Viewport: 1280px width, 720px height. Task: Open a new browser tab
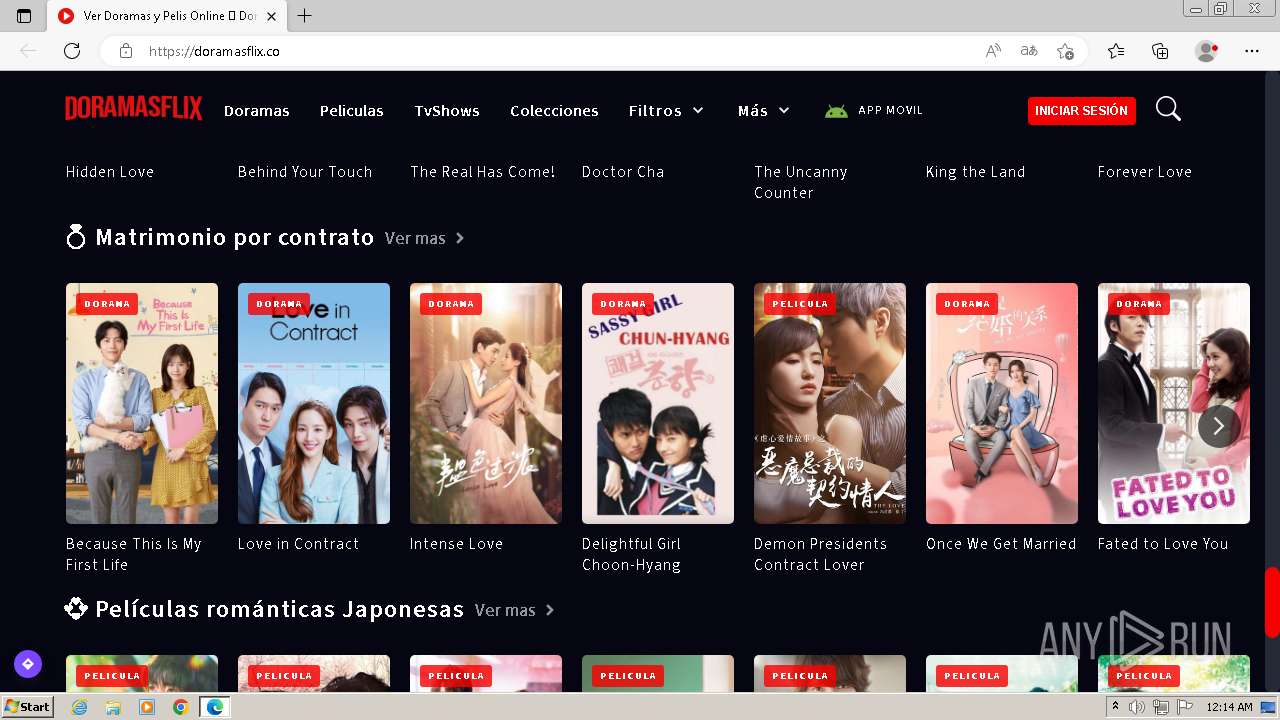pyautogui.click(x=305, y=16)
